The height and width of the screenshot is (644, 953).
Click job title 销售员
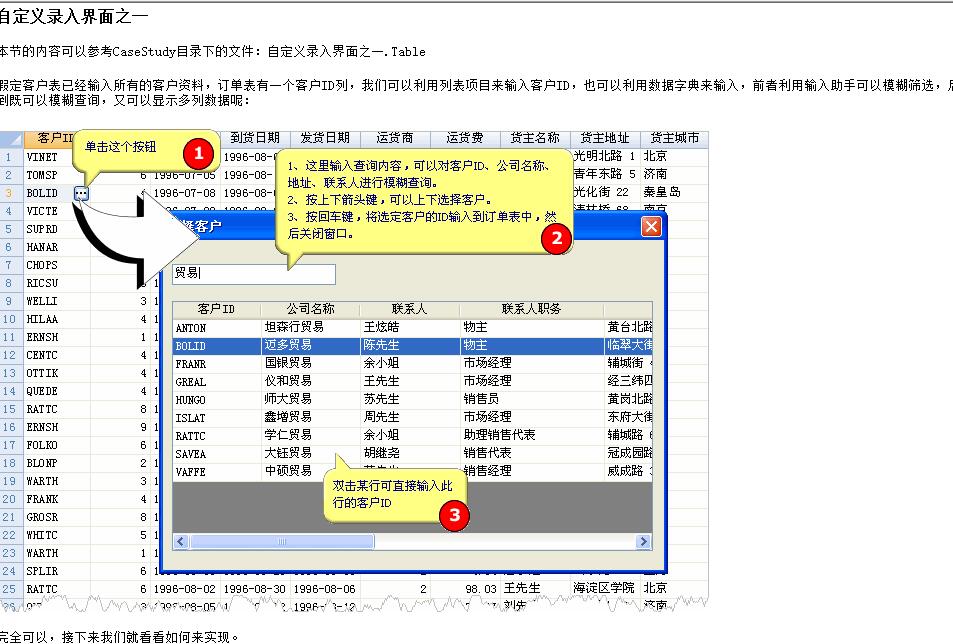[x=481, y=399]
